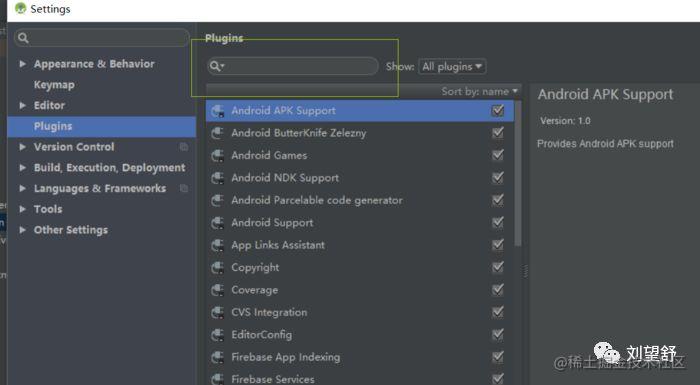Select the App Links Assistant row
The image size is (700, 385).
tap(360, 245)
